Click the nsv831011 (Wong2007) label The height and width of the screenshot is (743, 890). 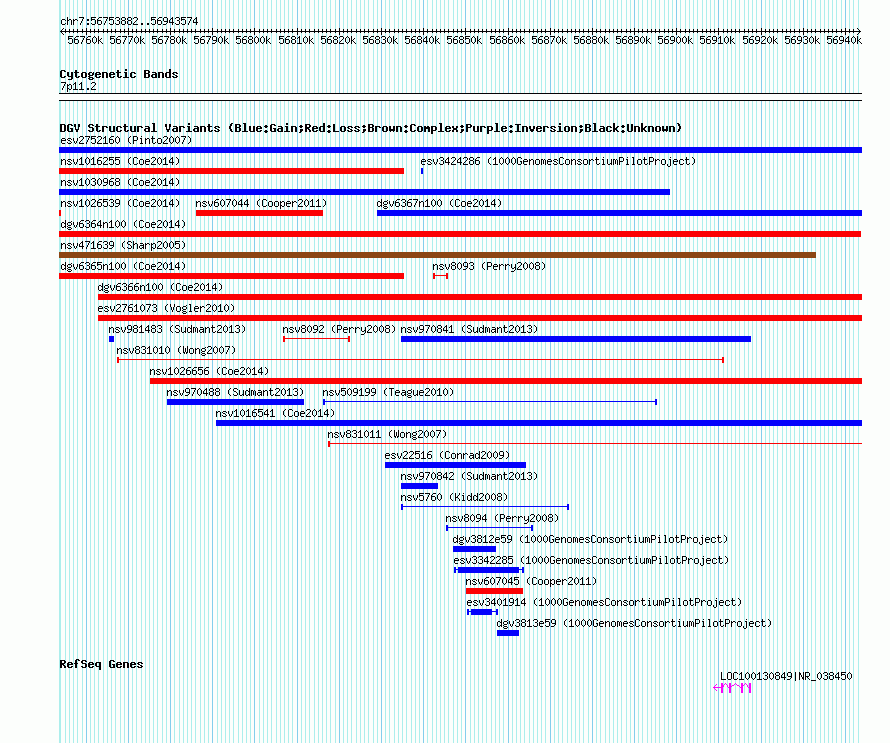click(387, 434)
